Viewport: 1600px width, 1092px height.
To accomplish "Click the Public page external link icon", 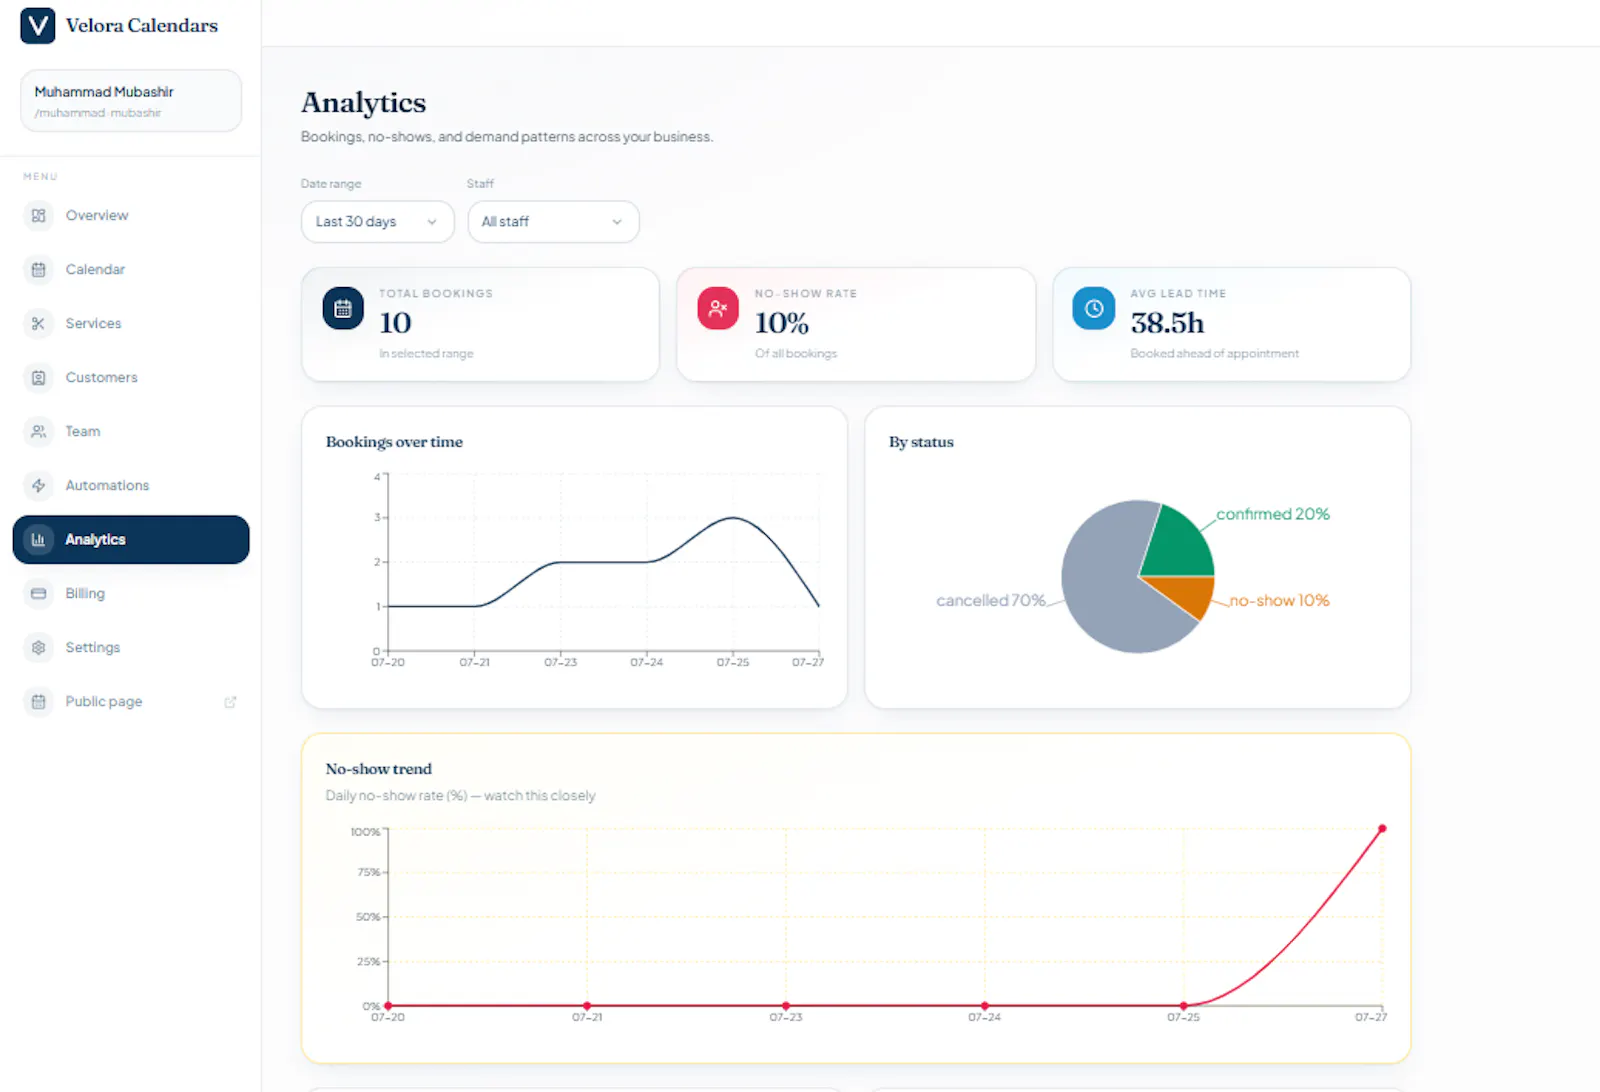I will coord(230,702).
